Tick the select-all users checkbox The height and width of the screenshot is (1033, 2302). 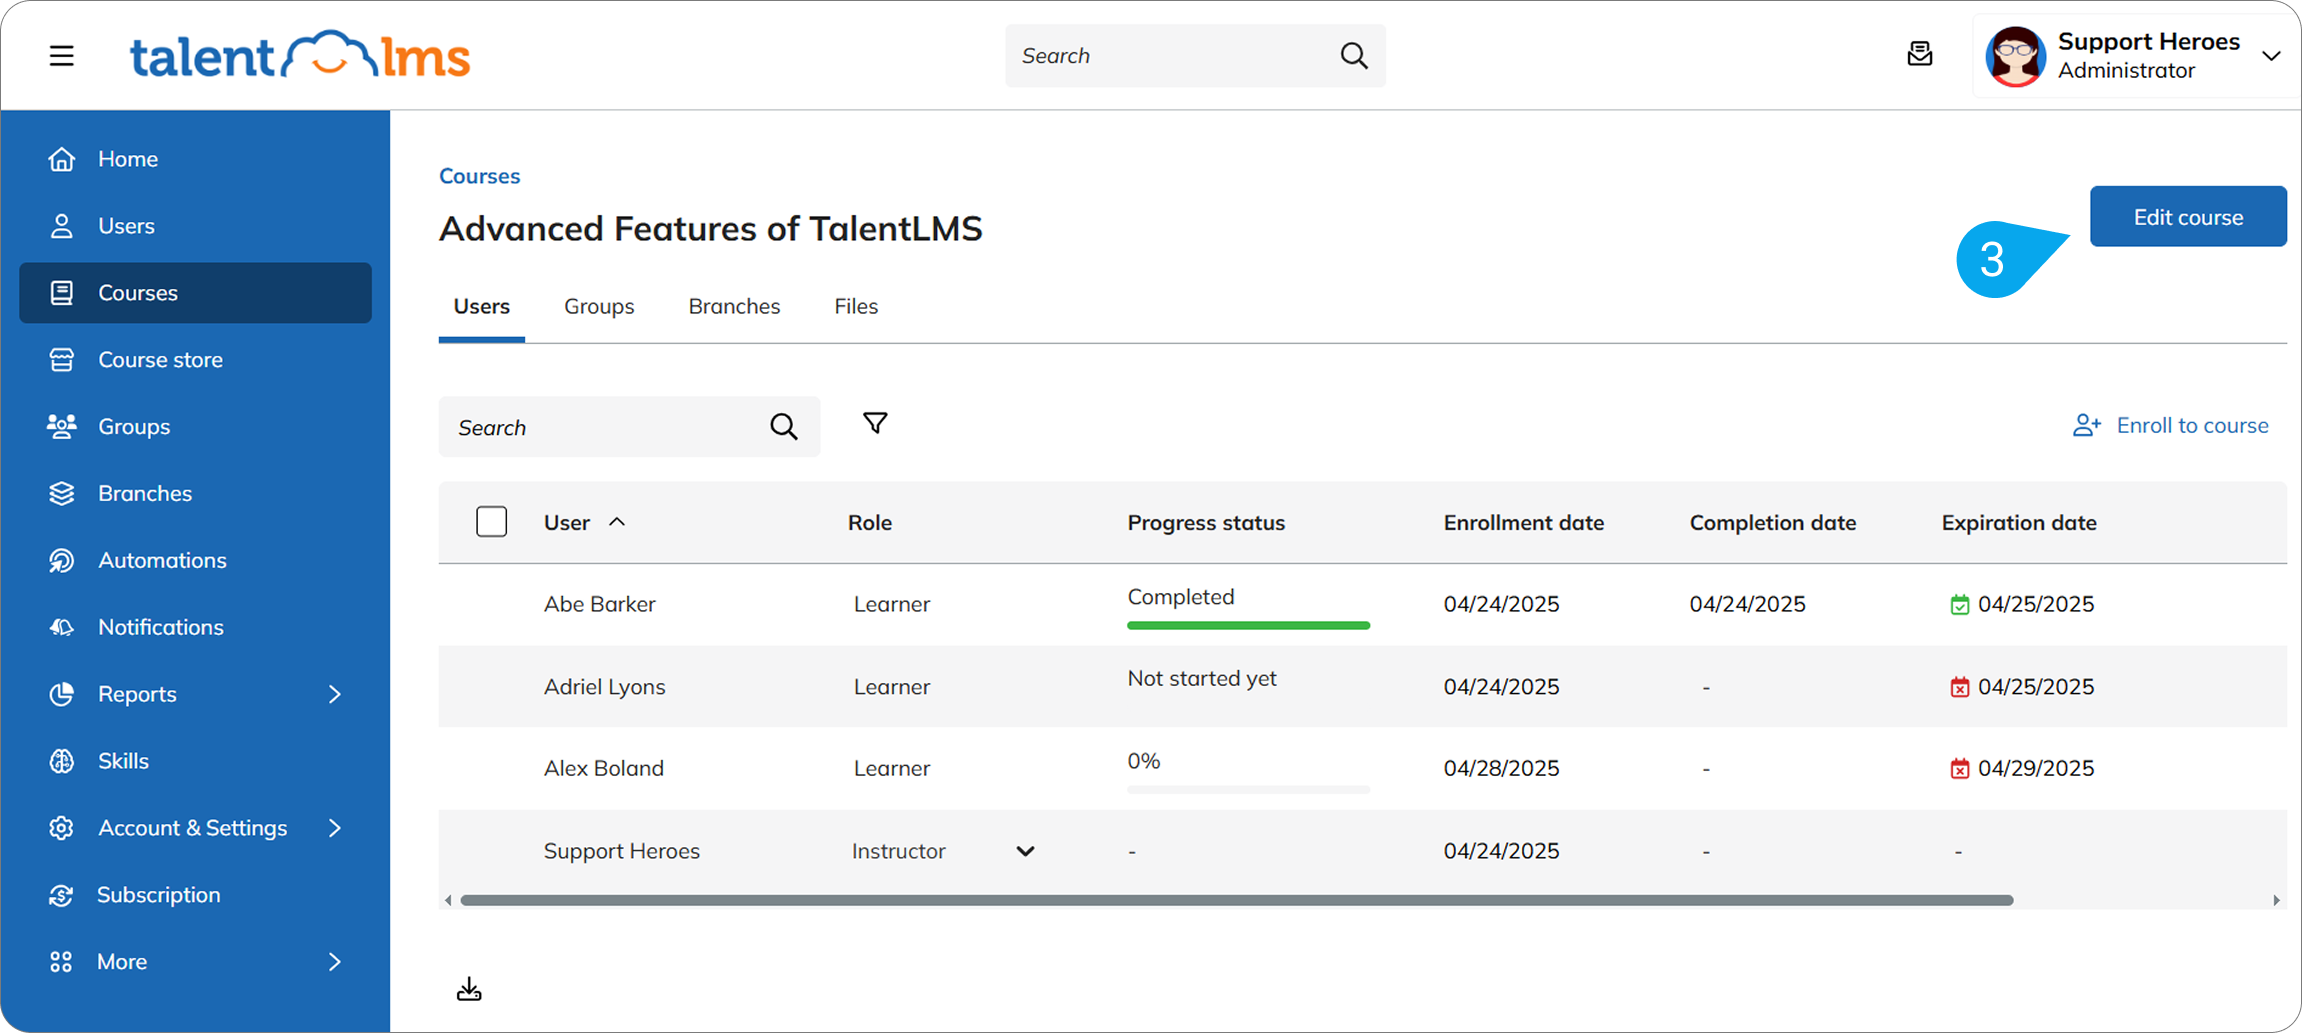point(492,522)
